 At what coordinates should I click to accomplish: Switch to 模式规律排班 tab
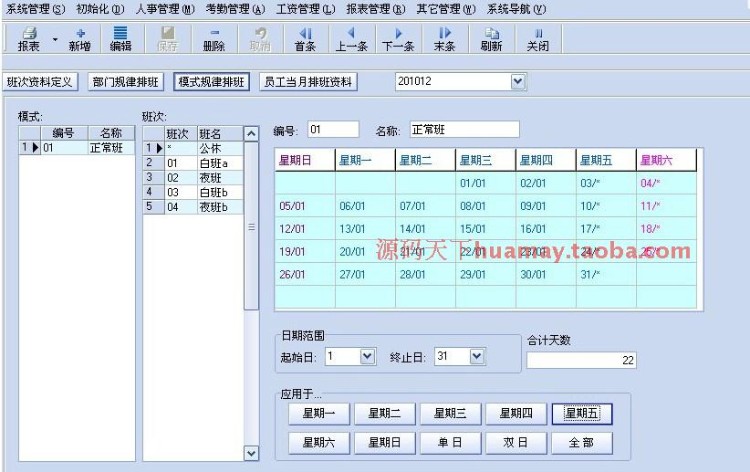click(211, 82)
